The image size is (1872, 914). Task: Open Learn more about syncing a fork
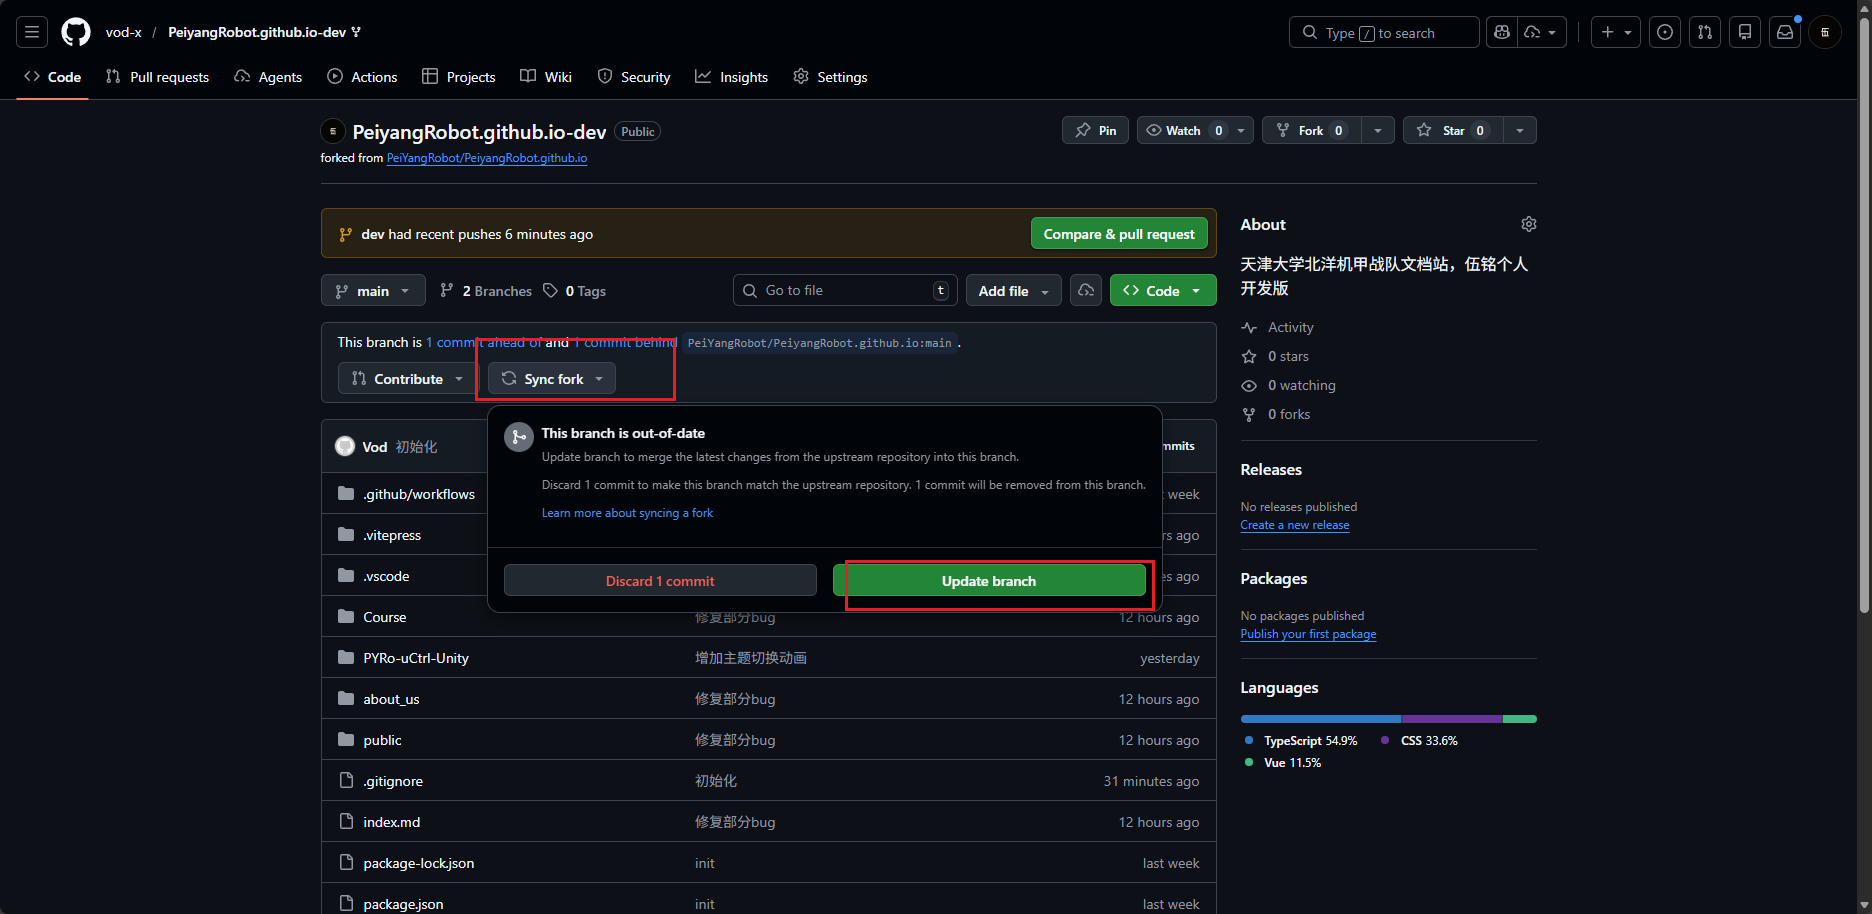point(627,513)
